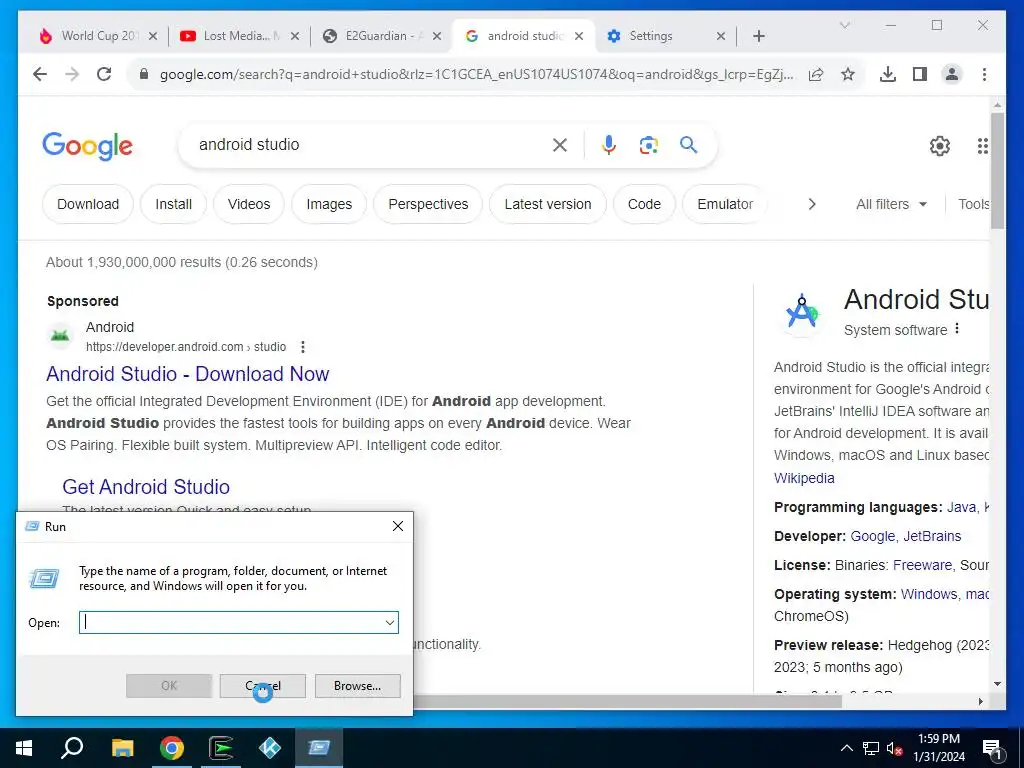Open taskbar Search magnifier
Viewport: 1024px width, 768px height.
[72, 748]
